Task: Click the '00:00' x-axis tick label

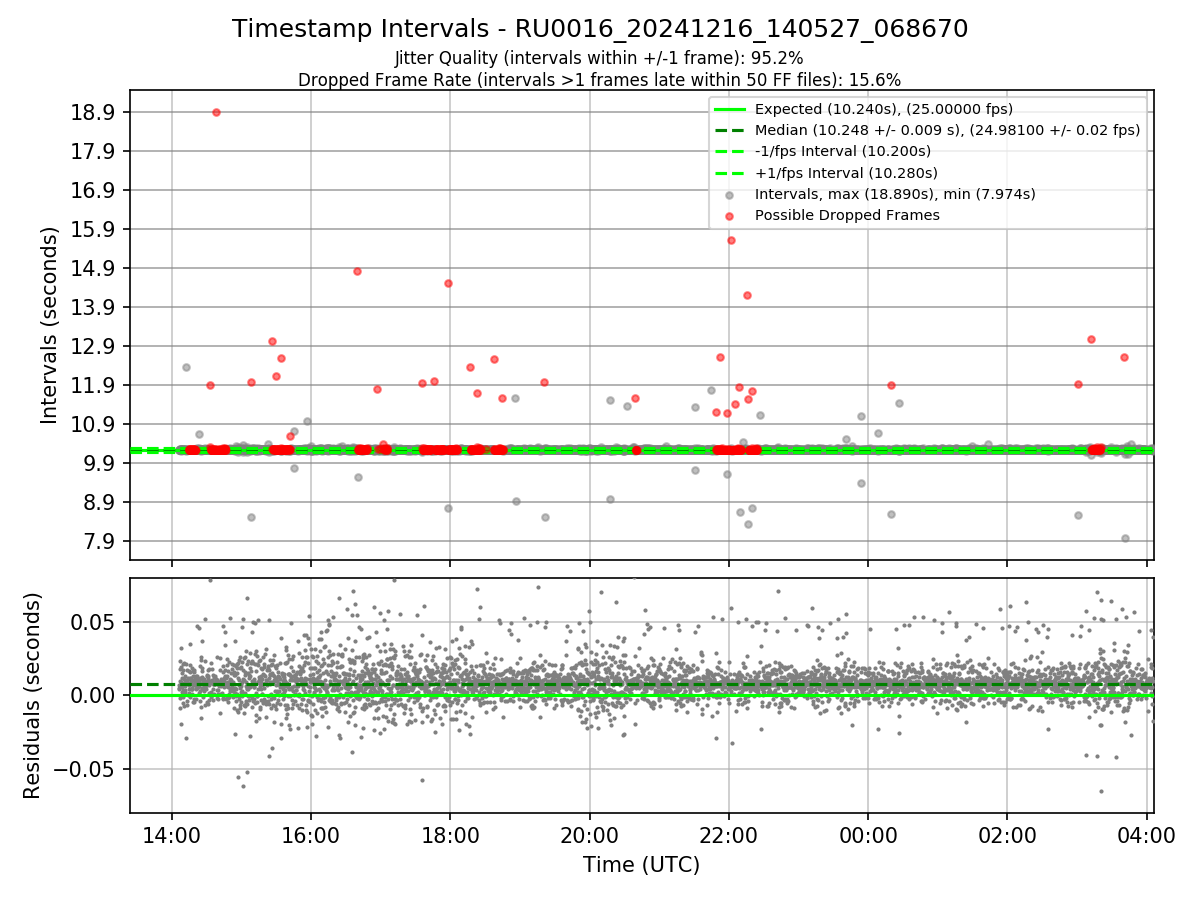Action: click(x=868, y=835)
